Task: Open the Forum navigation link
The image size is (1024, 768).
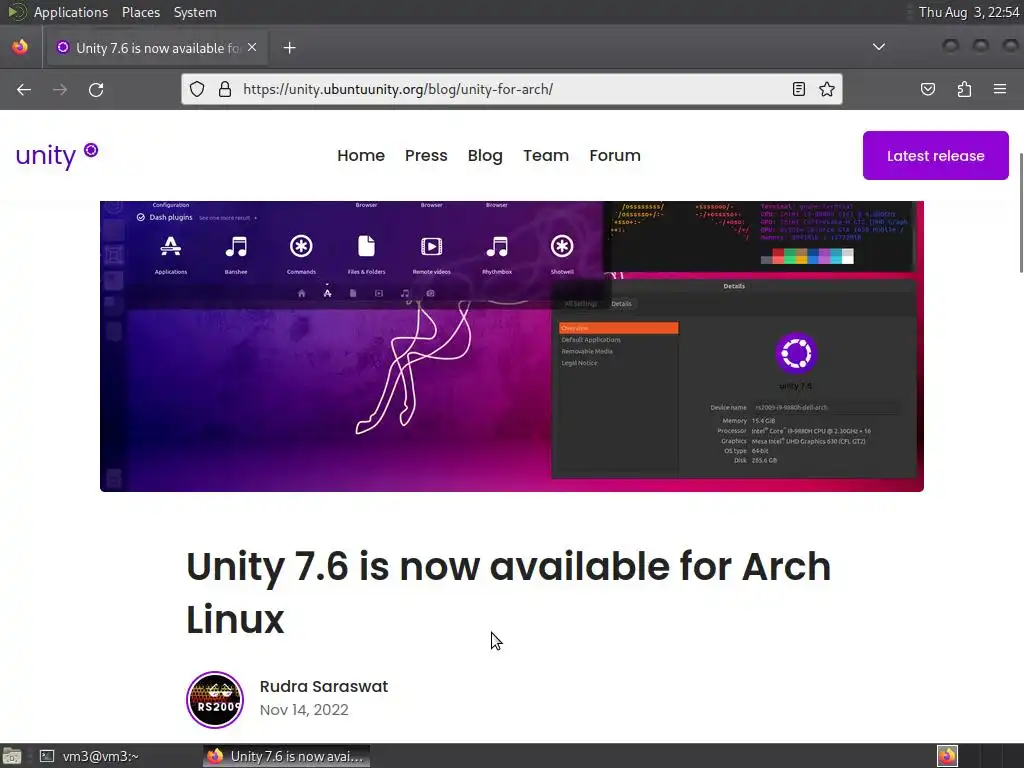Action: click(615, 155)
